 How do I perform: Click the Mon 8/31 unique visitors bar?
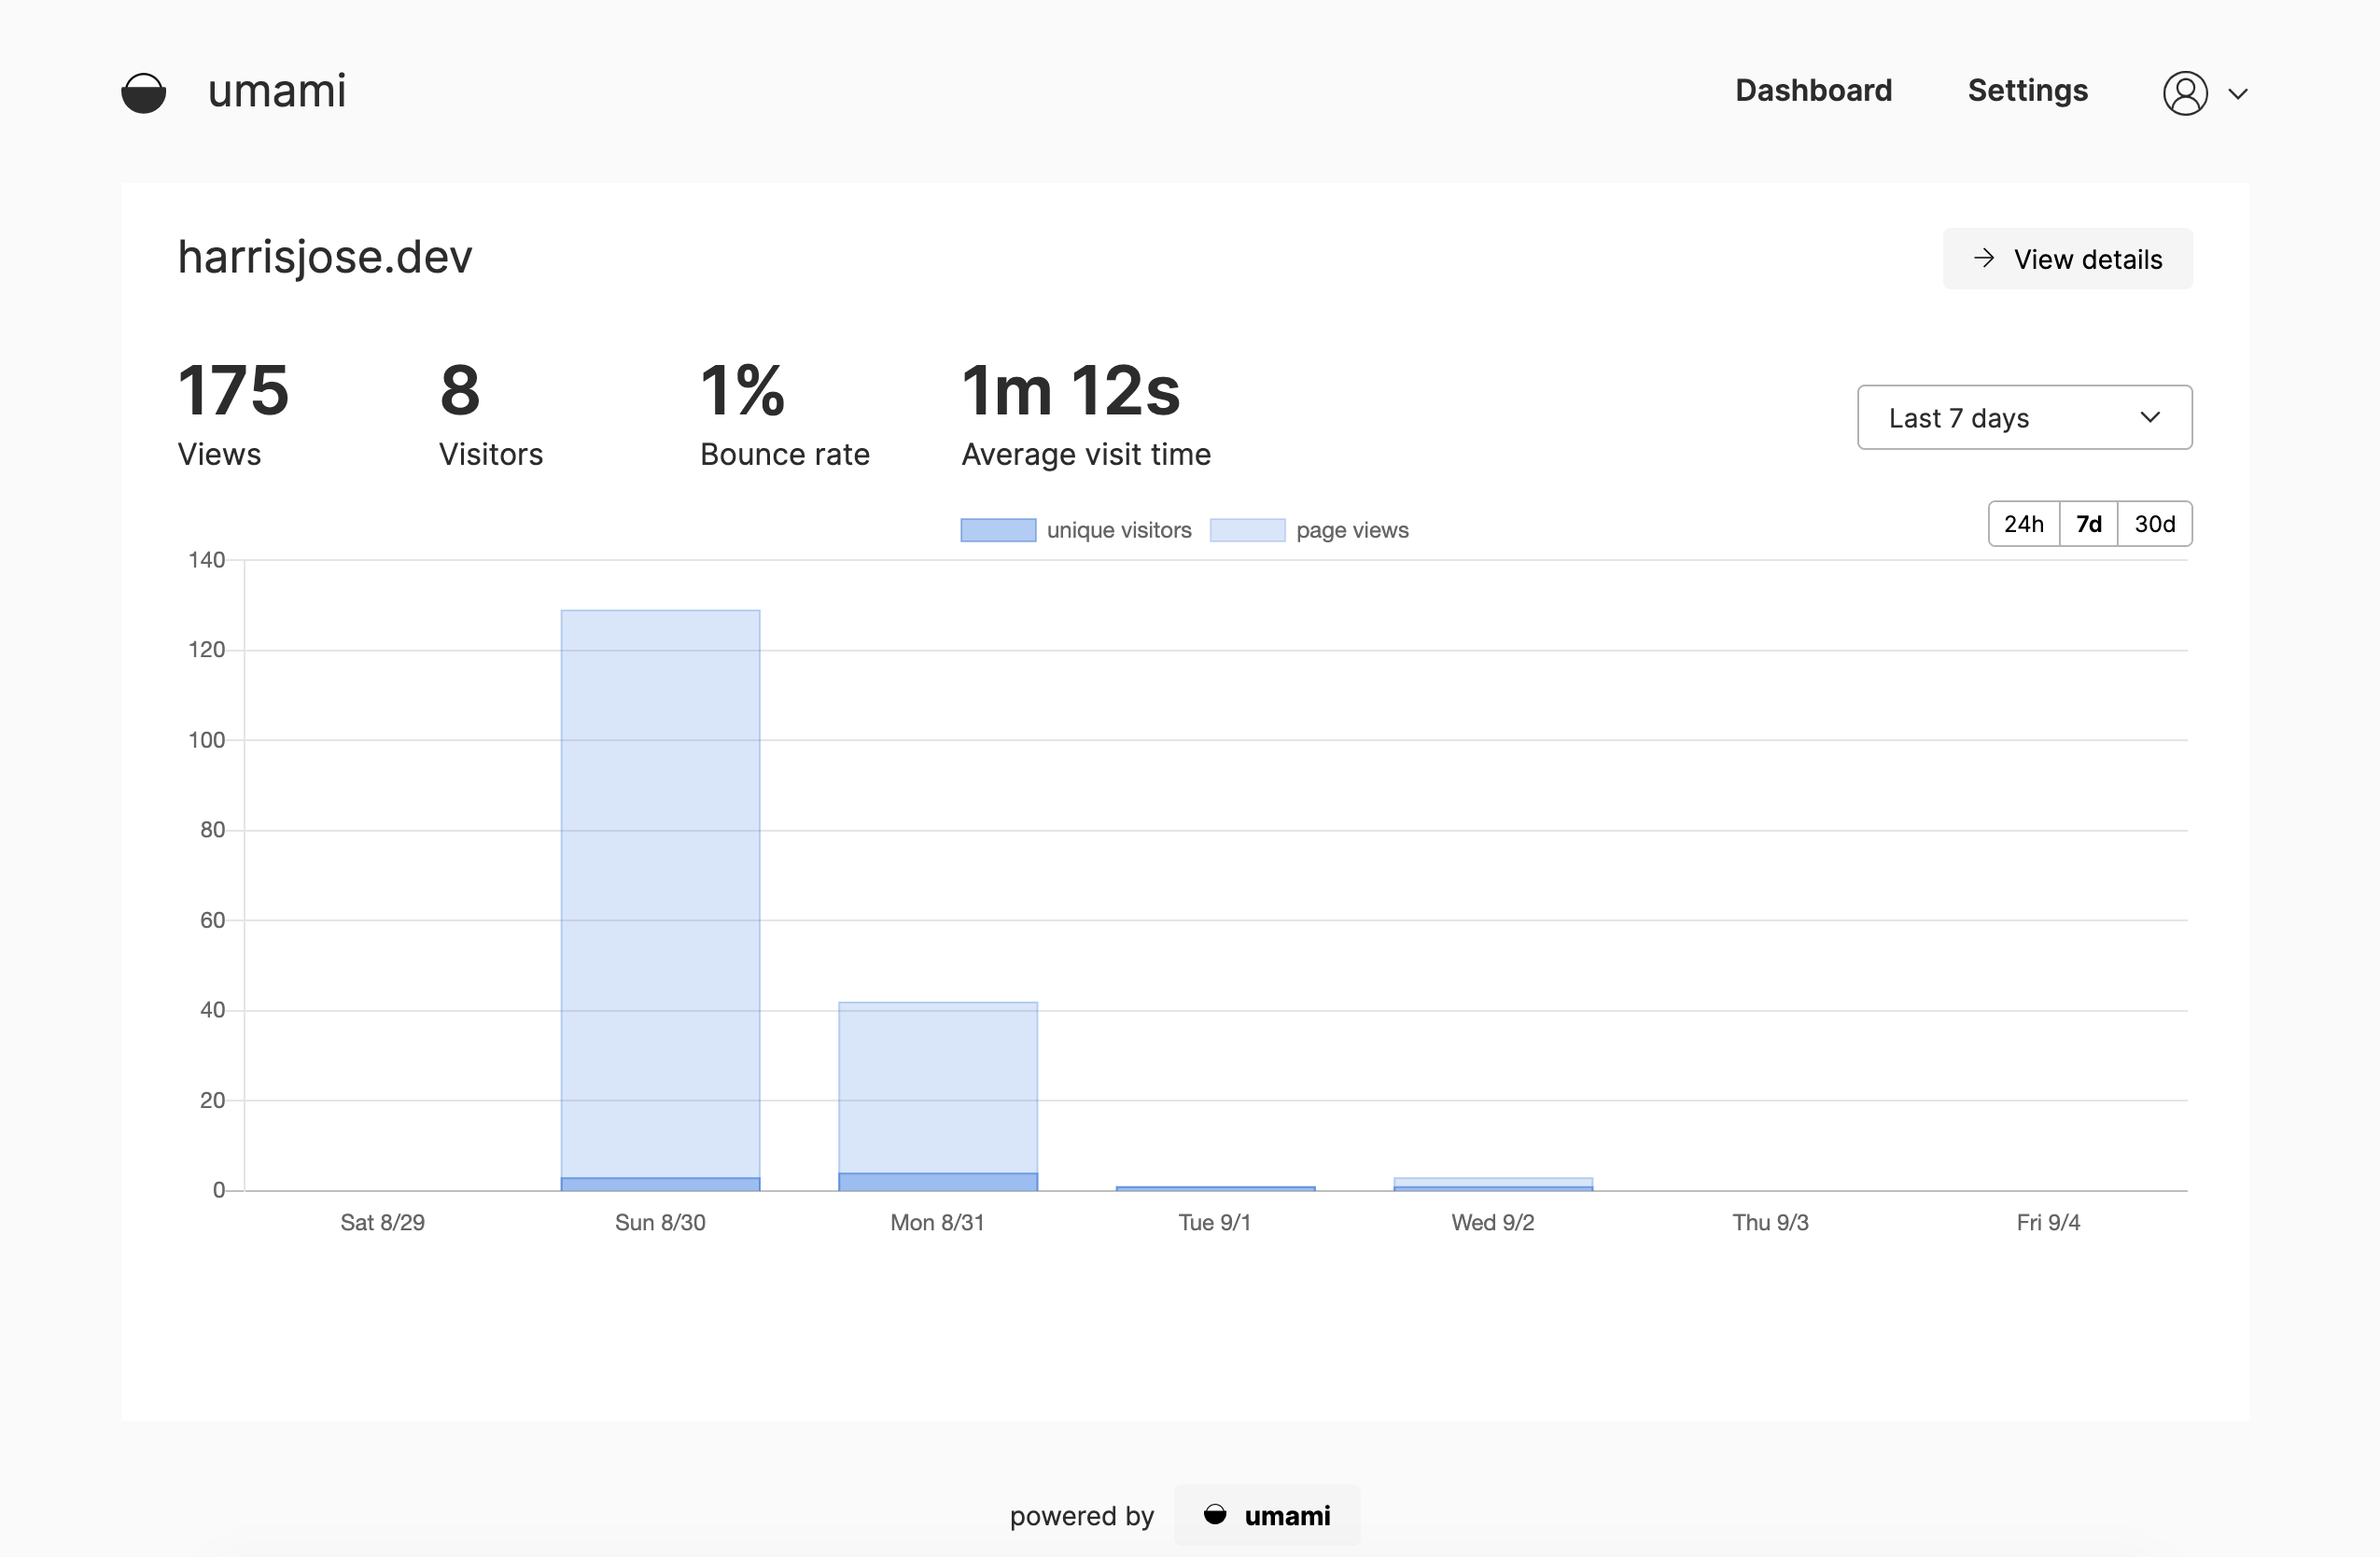coord(937,1182)
